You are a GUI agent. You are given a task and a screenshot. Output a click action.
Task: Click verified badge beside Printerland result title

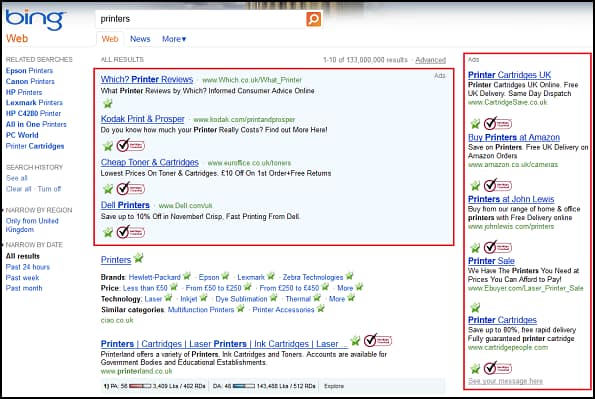378,341
